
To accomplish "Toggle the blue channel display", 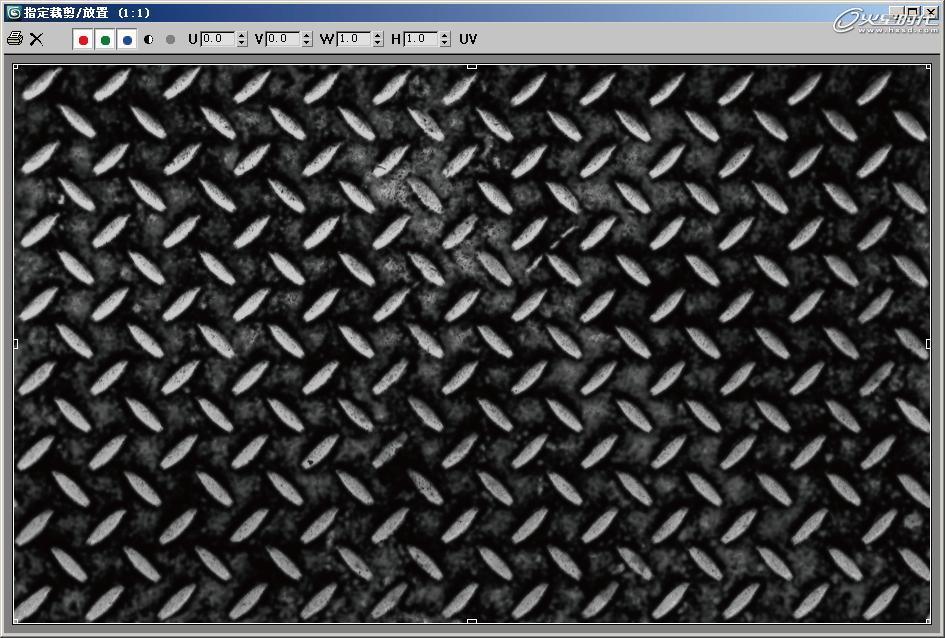I will [x=128, y=40].
